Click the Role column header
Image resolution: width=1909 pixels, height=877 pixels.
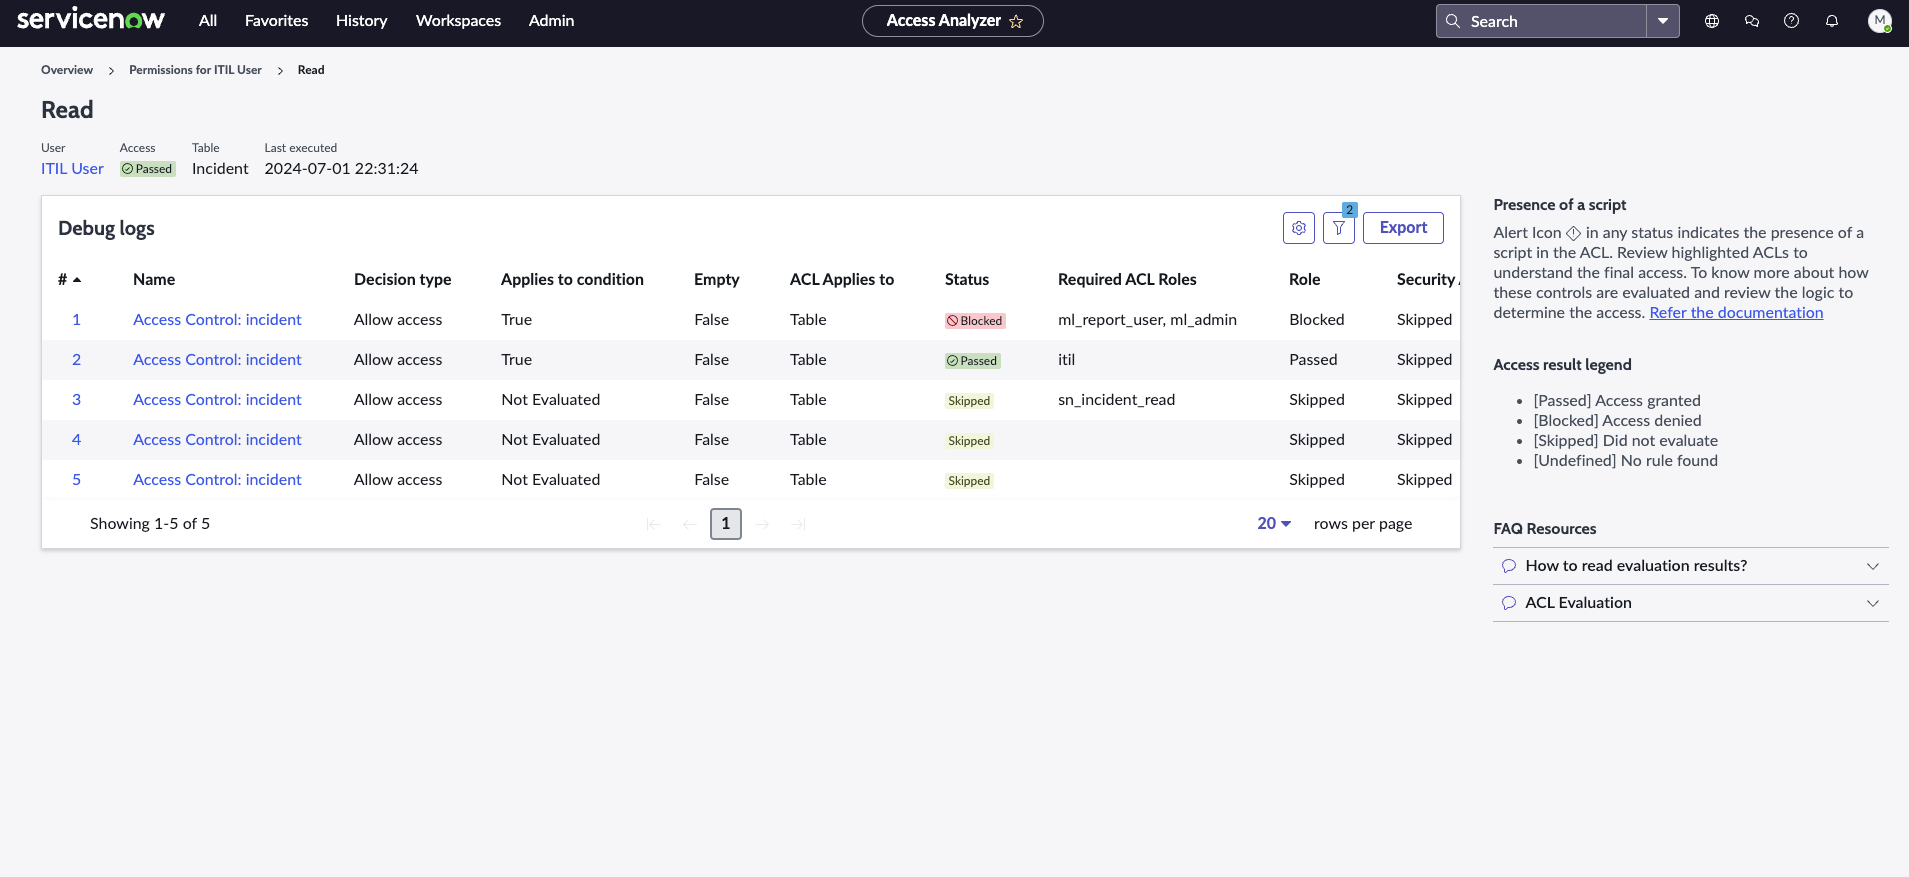click(1305, 280)
